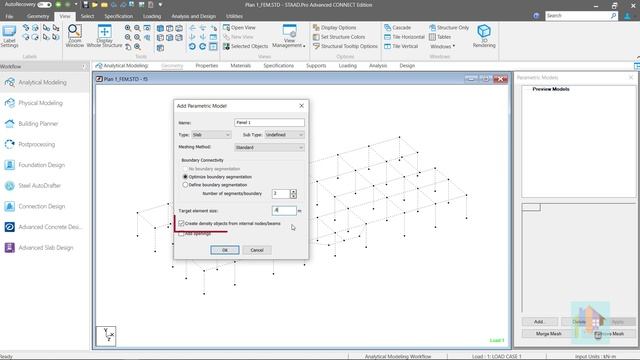Close the Parametric Models panel
Image resolution: width=640 pixels, height=360 pixels.
631,78
